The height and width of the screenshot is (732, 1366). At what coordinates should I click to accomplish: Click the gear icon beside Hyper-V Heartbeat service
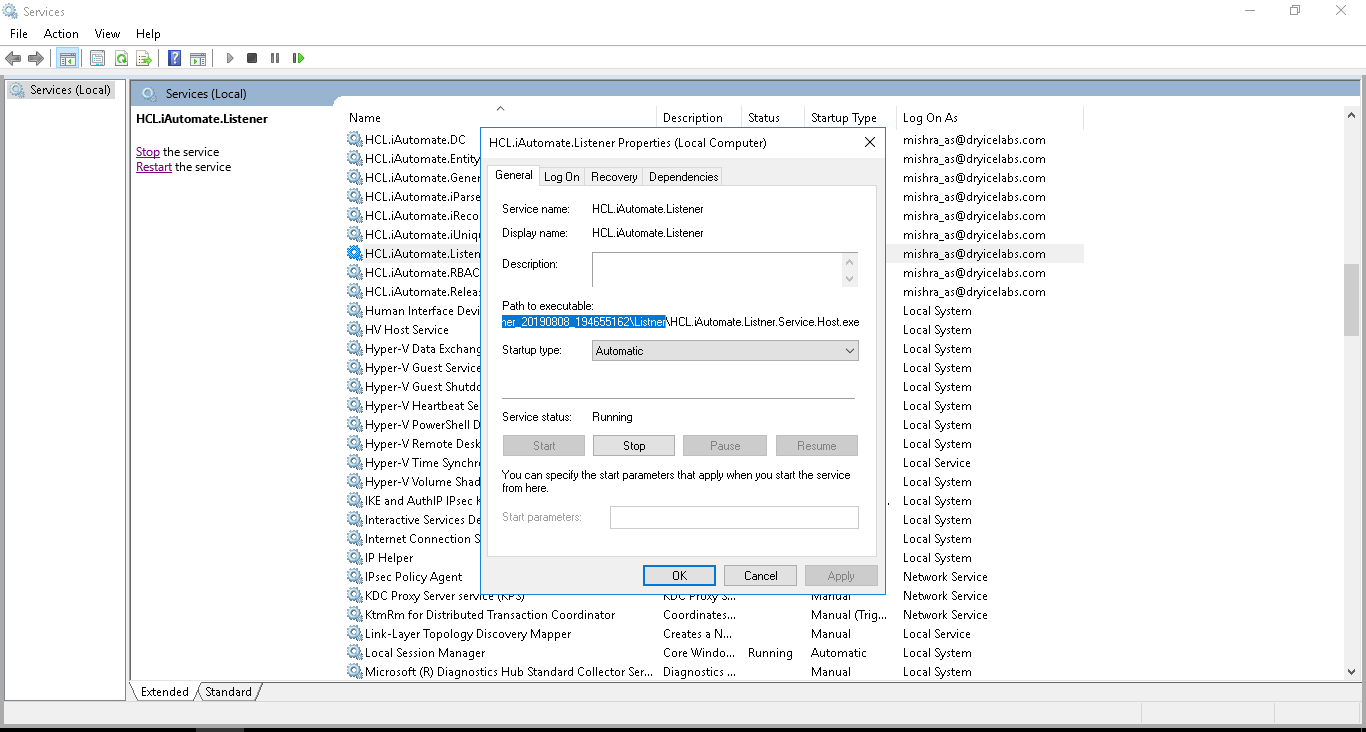click(x=355, y=406)
